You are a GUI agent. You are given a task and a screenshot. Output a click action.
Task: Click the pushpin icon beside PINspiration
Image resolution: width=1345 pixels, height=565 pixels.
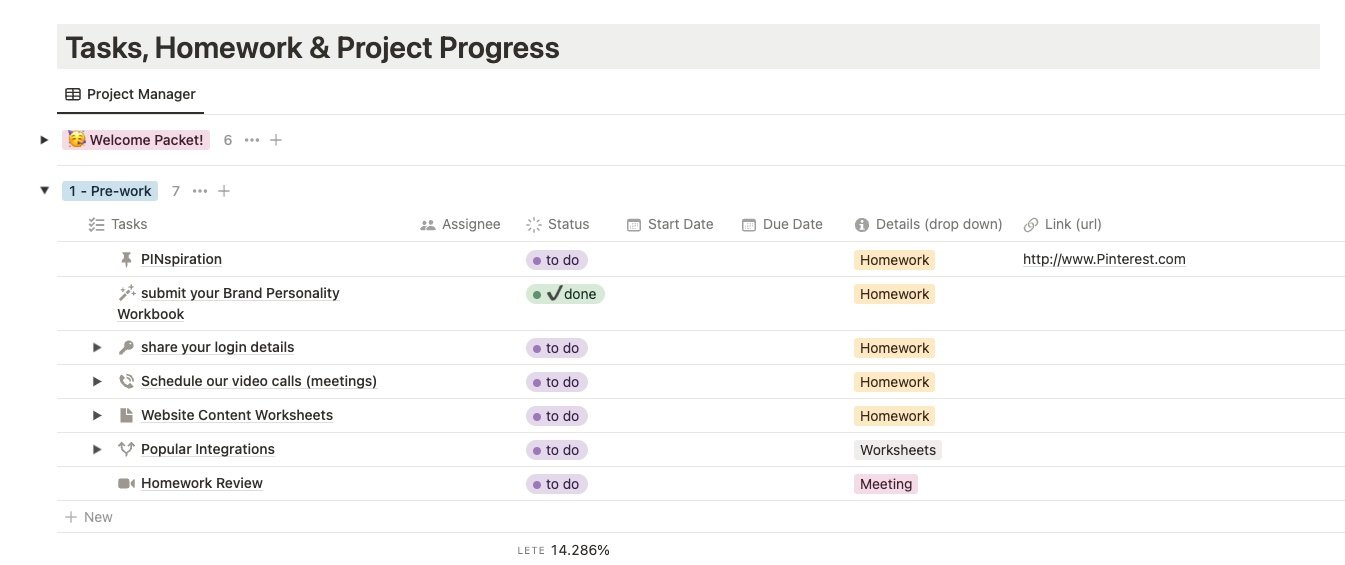click(126, 259)
